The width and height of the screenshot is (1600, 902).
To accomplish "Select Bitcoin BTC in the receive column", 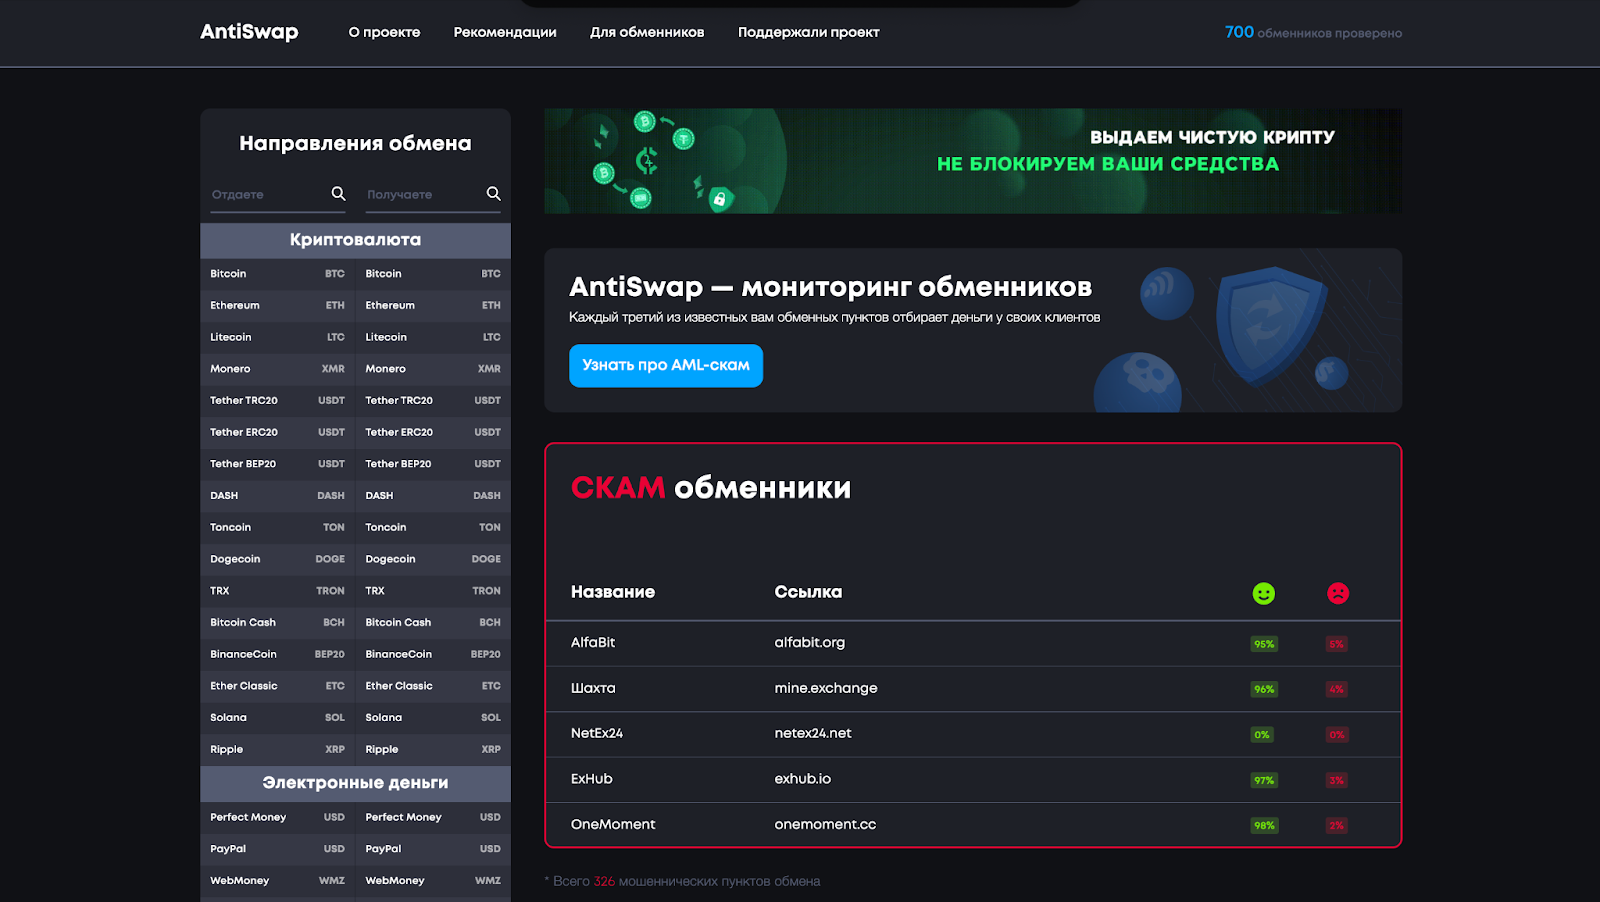I will (433, 274).
